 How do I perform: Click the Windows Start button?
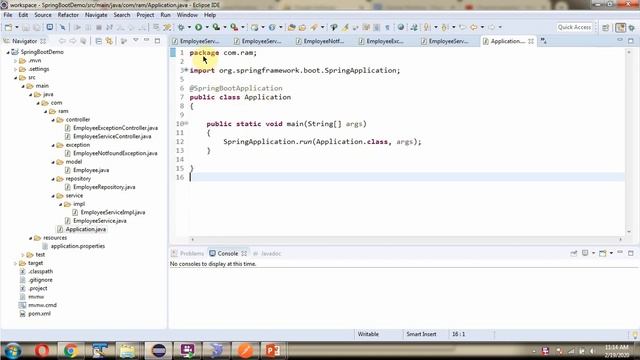click(12, 351)
